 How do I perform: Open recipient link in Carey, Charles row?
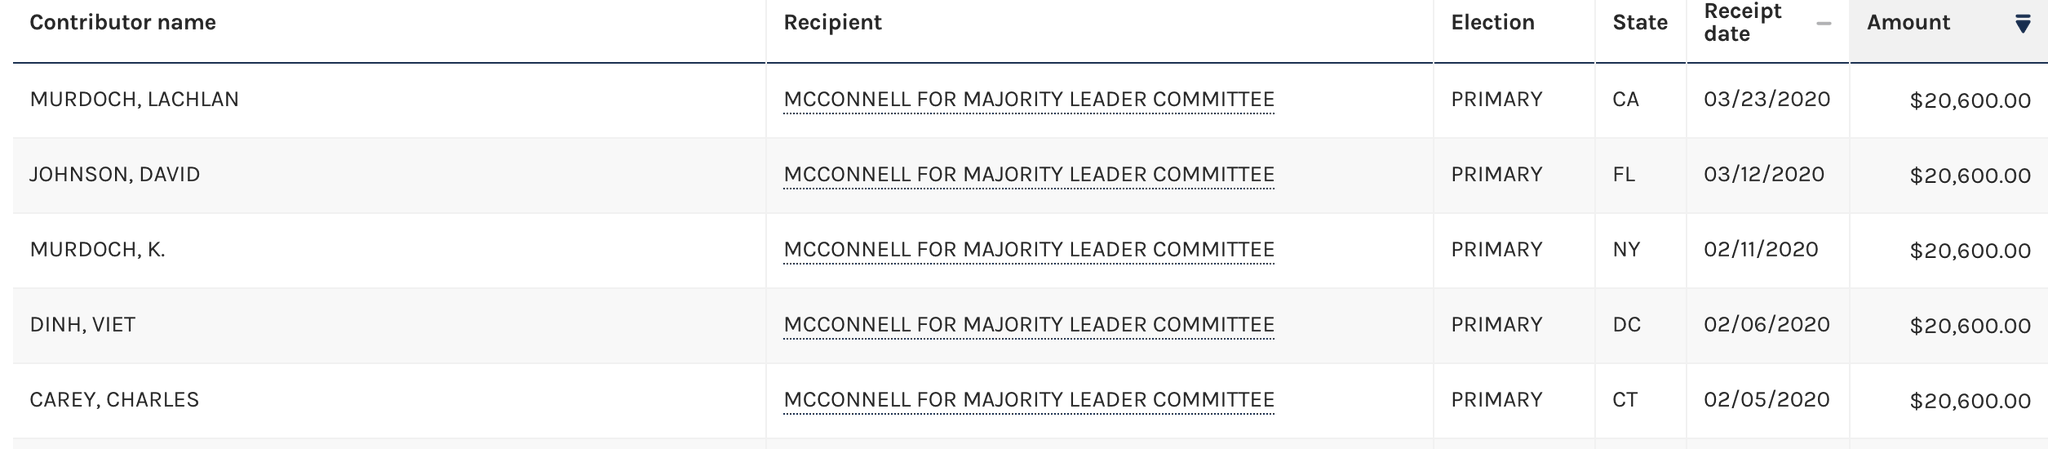point(1029,400)
